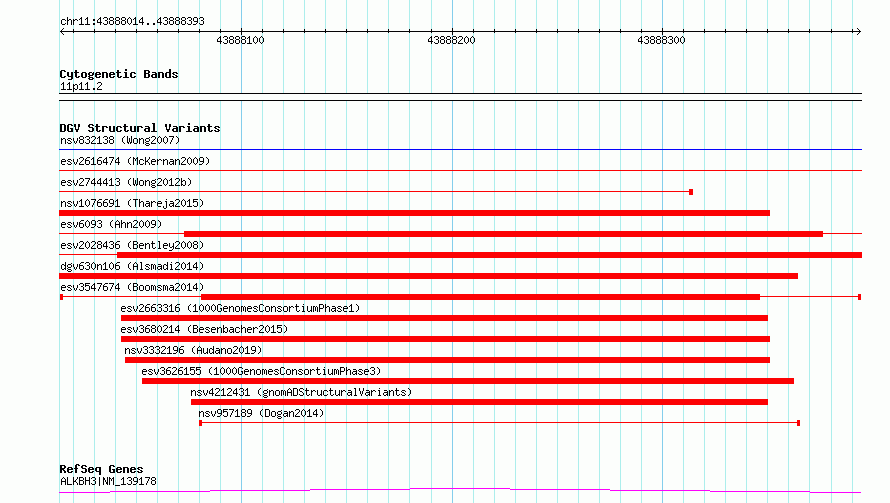Viewport: 890px width, 503px height.
Task: Select variant esv2744413 (Wong2012b) label
Action: coord(126,182)
